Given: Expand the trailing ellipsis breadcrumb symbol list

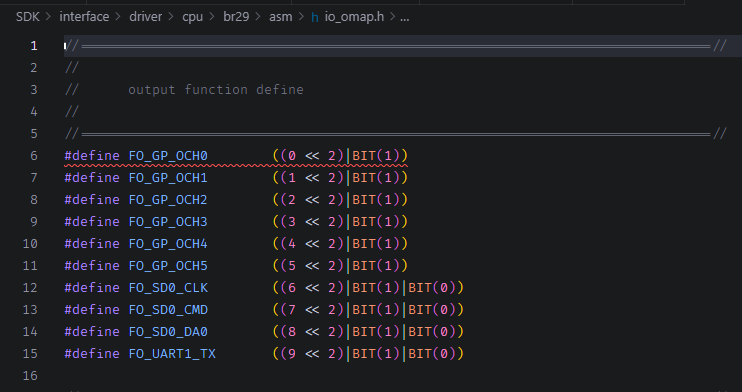Looking at the screenshot, I should [x=405, y=18].
